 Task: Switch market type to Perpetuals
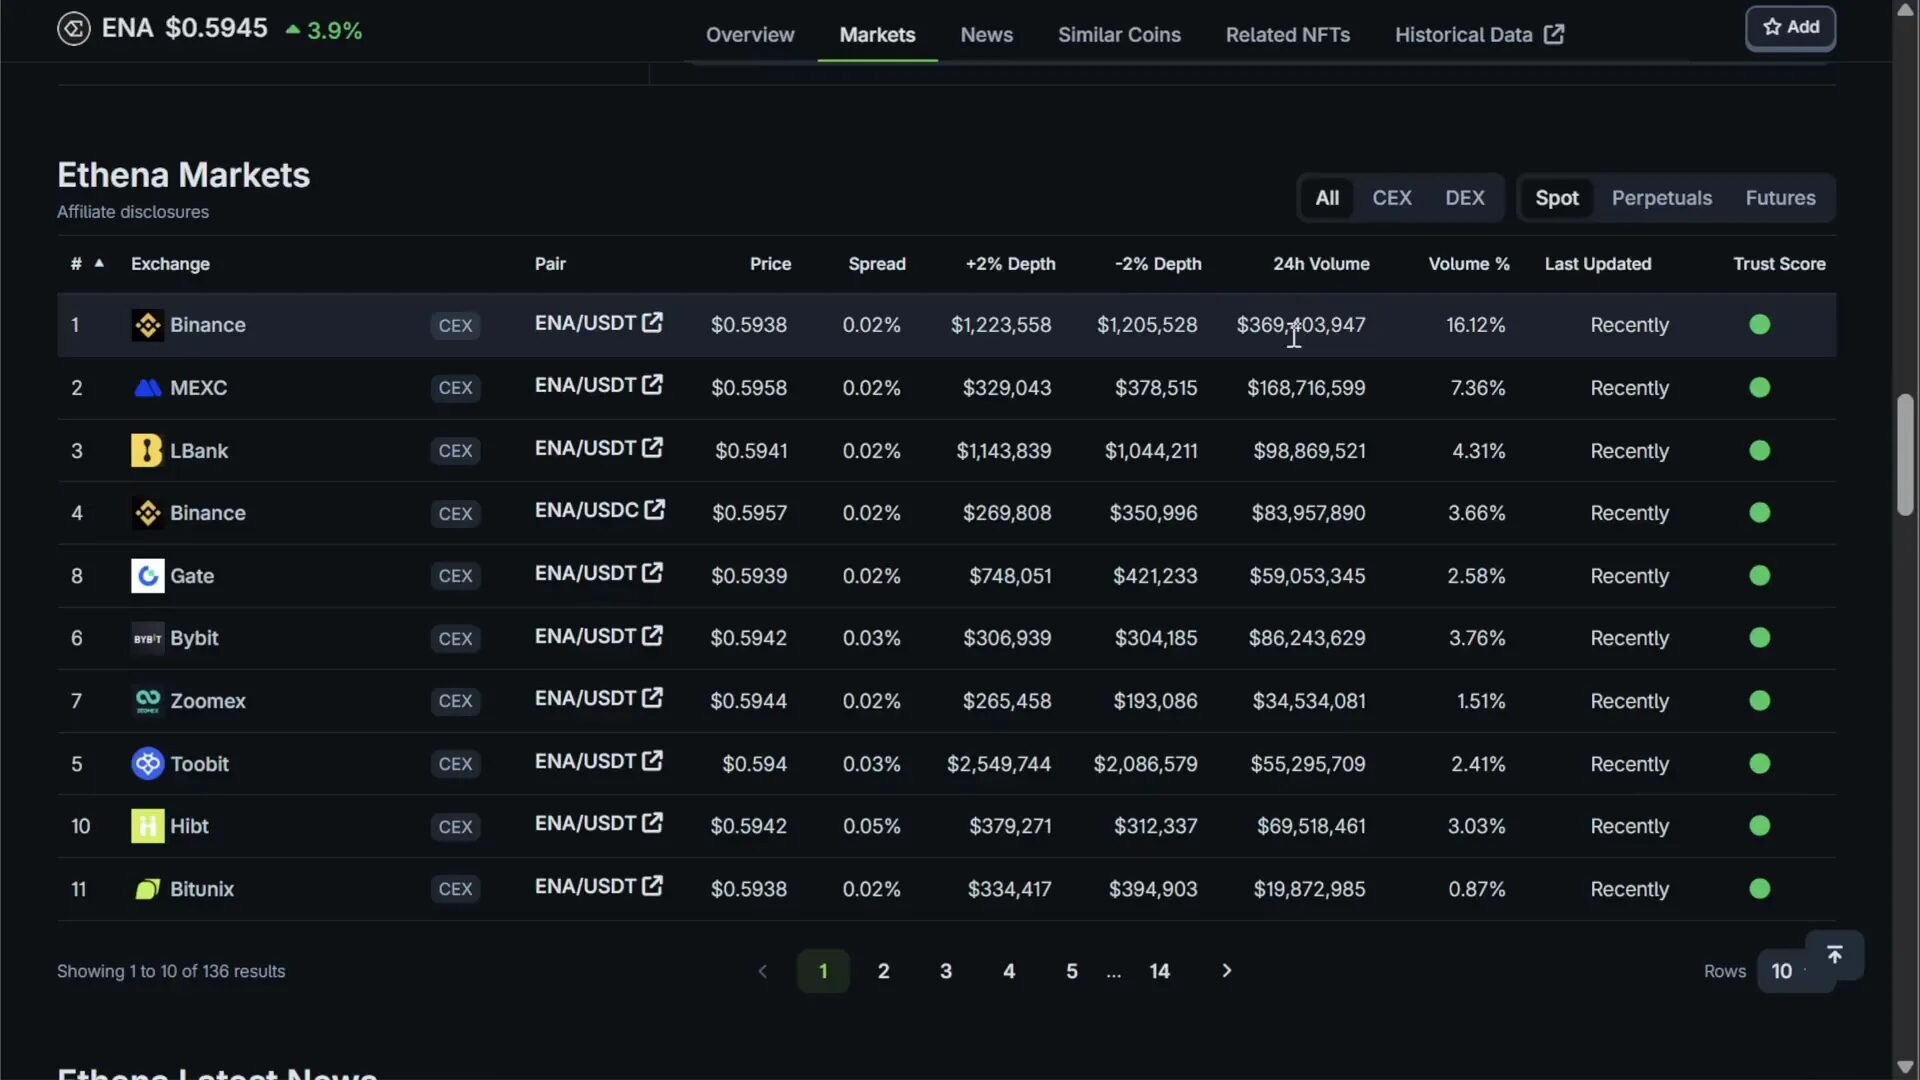1661,198
